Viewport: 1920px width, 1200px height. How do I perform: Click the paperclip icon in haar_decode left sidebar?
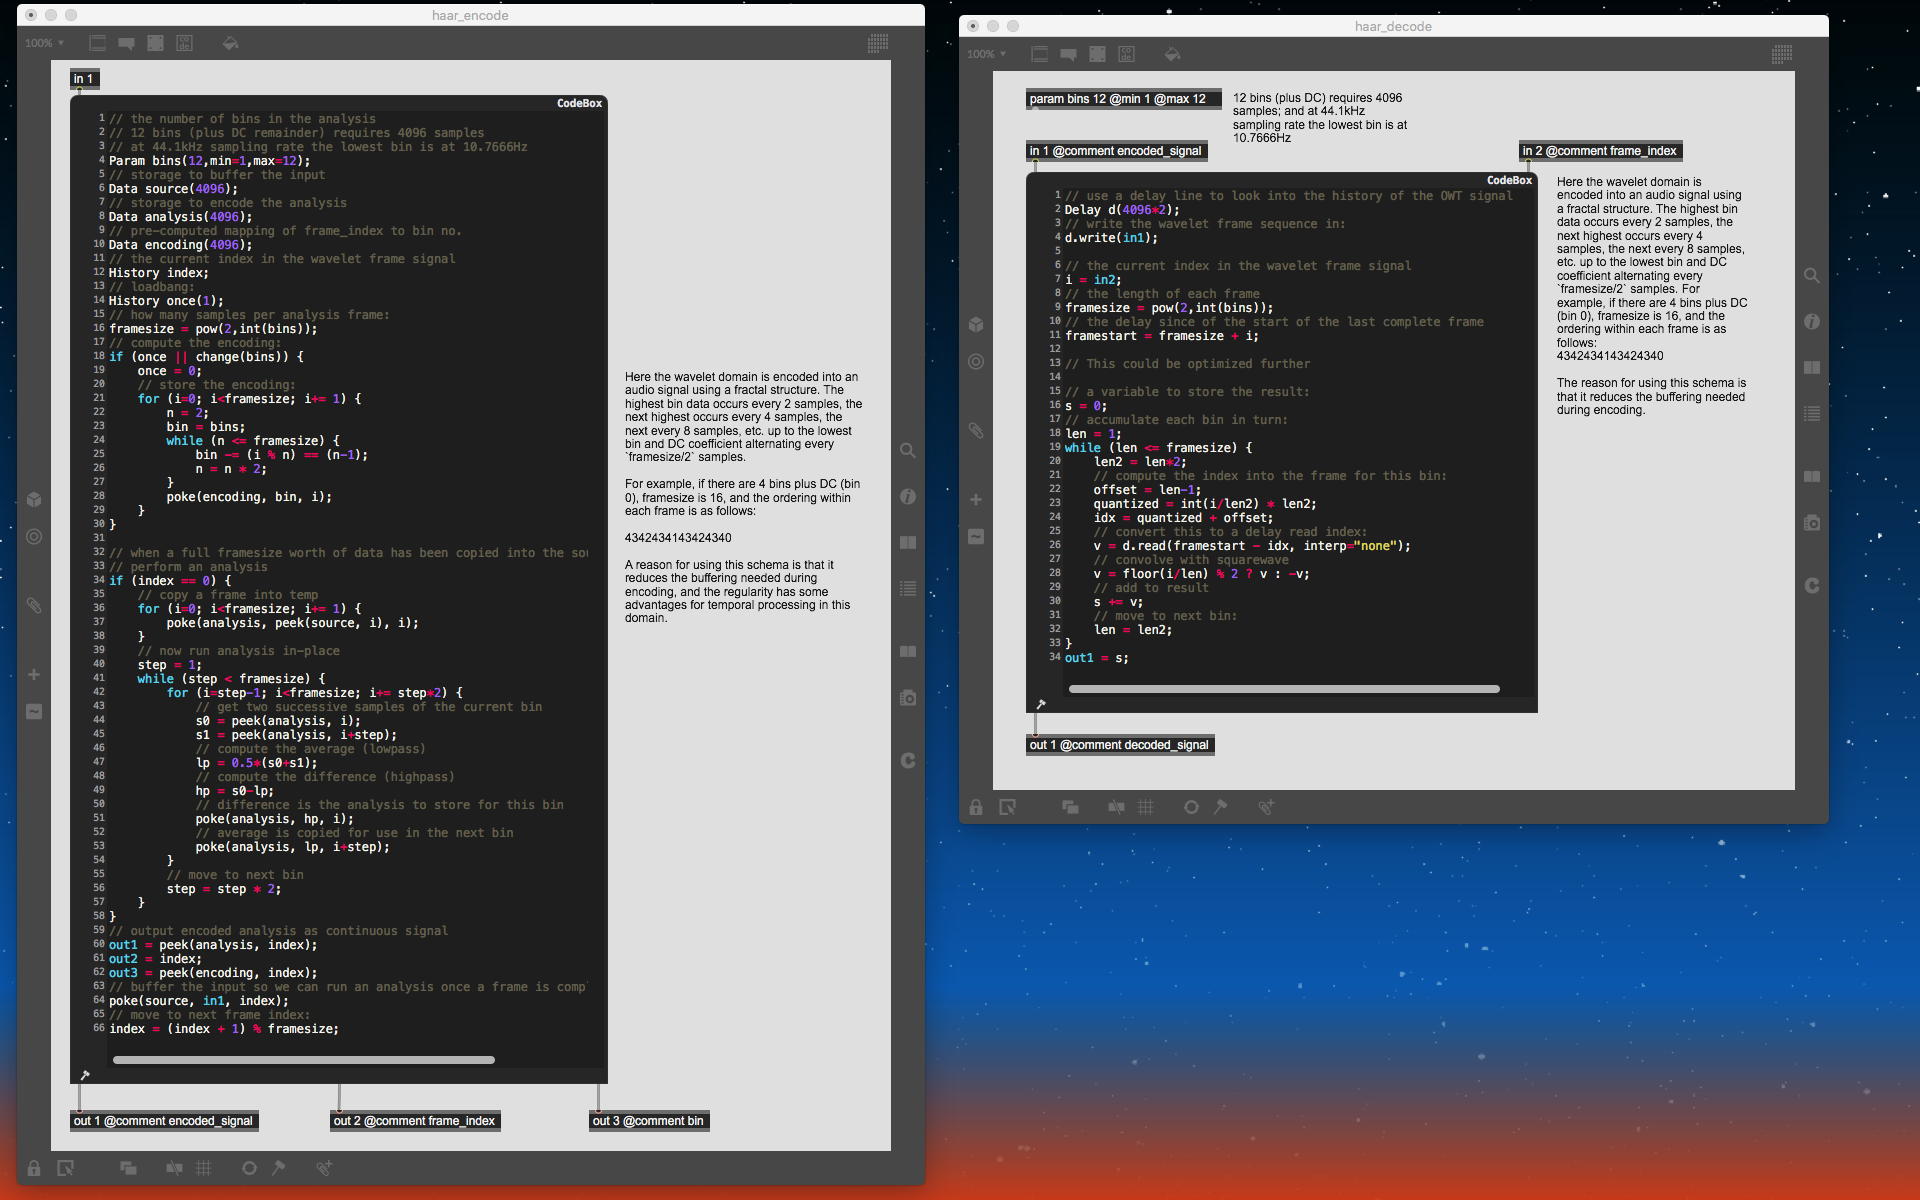[976, 431]
